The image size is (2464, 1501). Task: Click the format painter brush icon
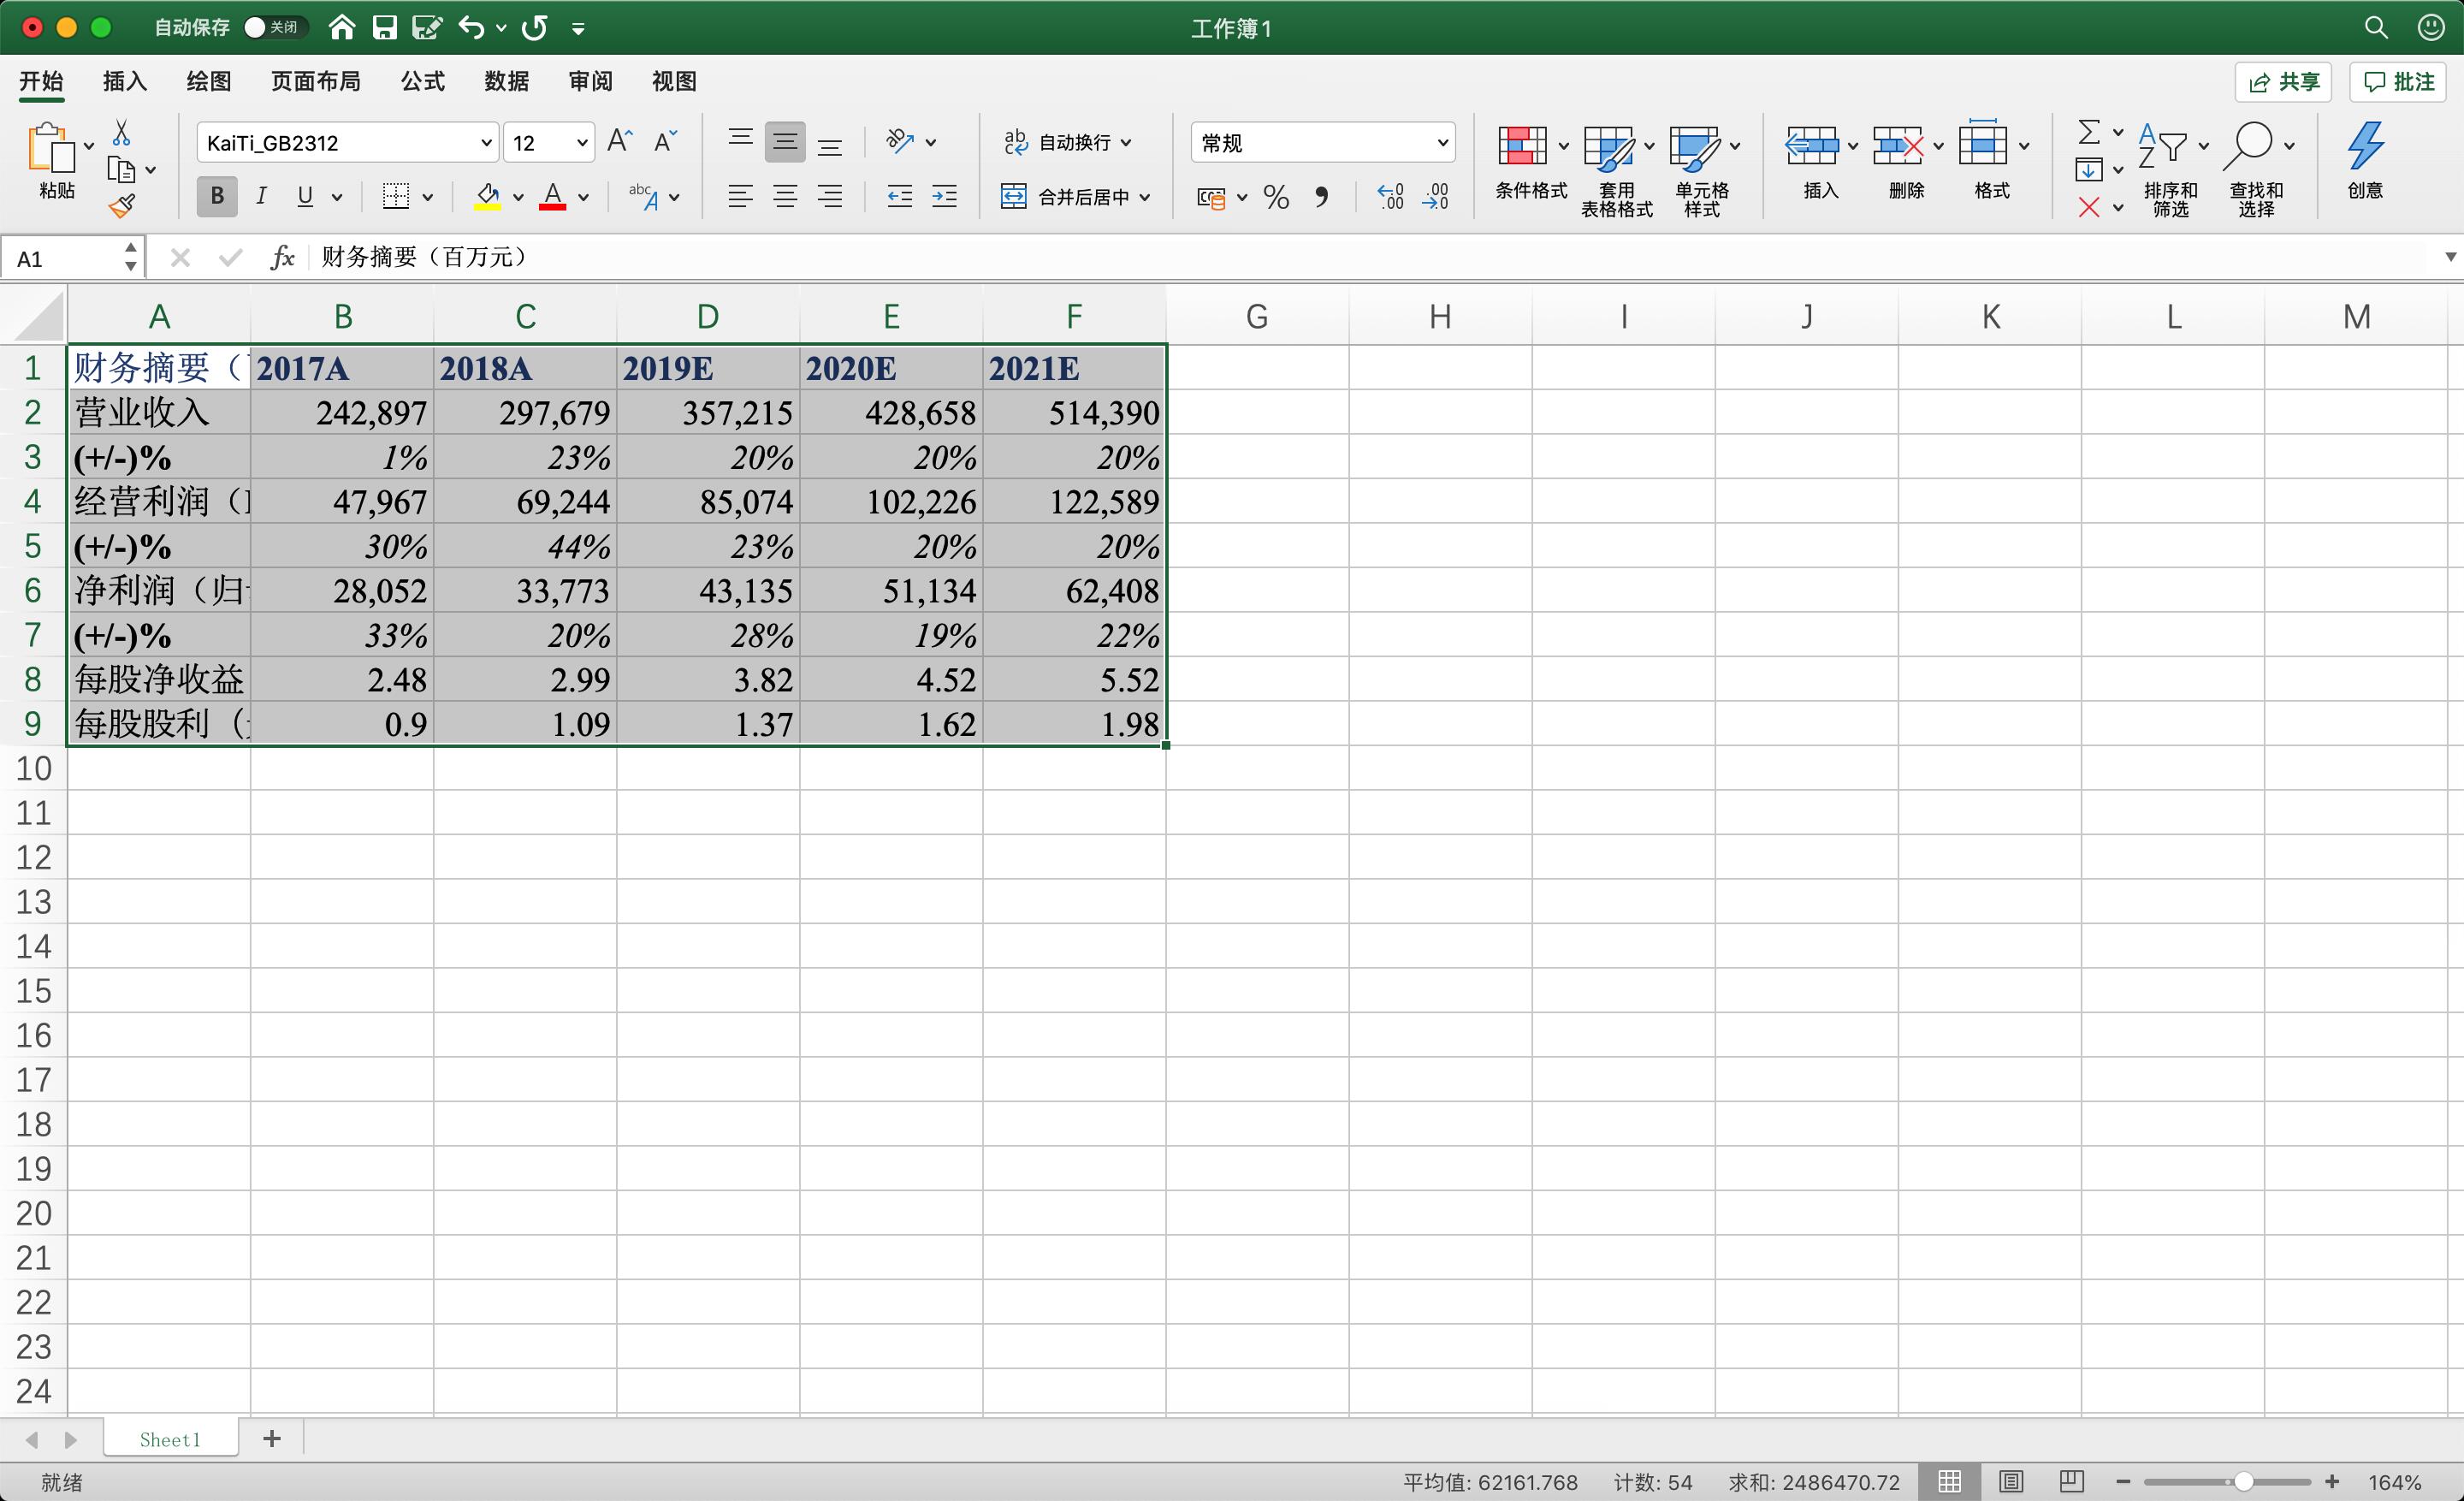(x=122, y=206)
